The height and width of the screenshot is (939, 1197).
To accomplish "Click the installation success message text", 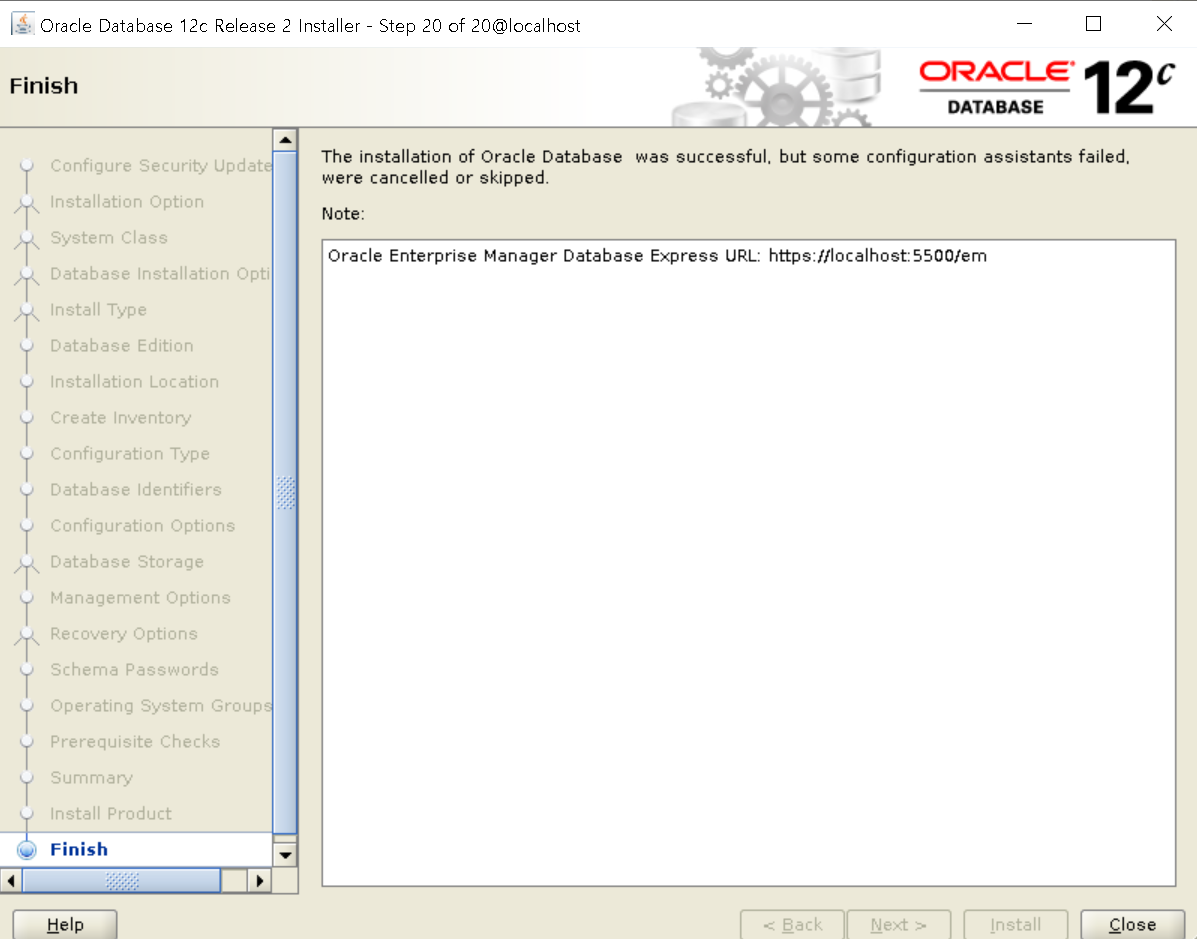I will coord(725,167).
